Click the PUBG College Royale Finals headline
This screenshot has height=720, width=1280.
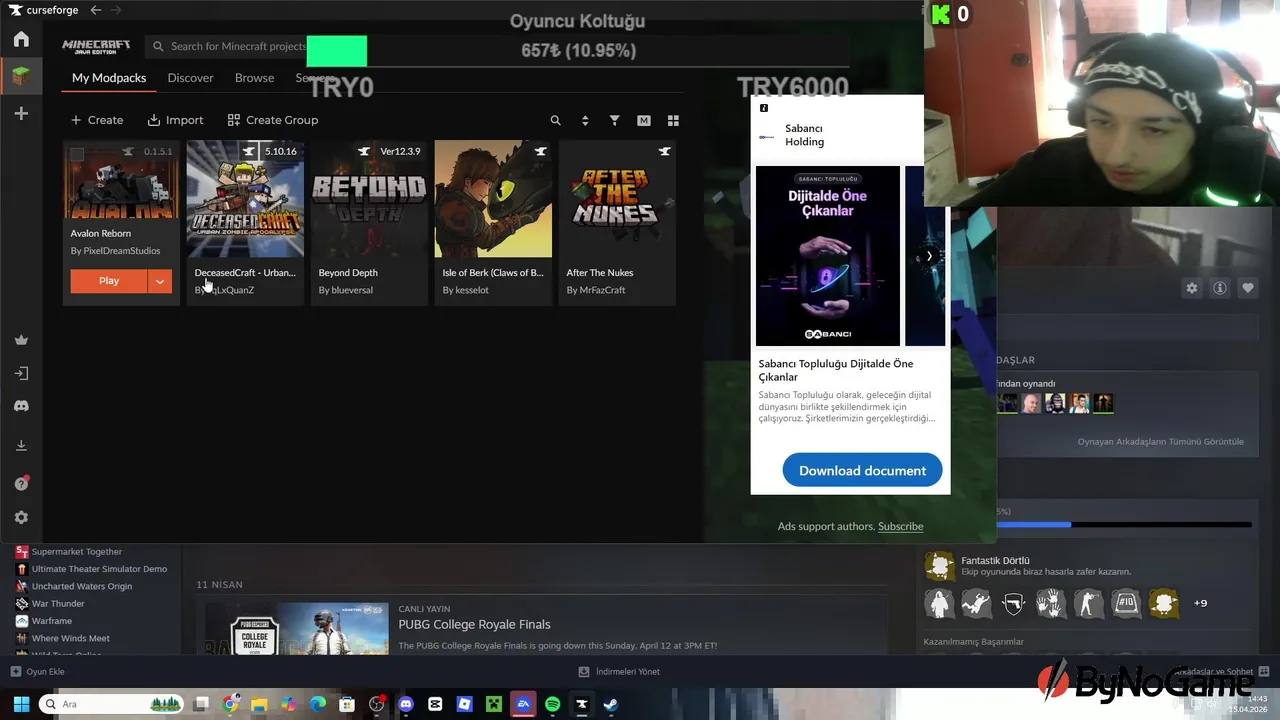click(x=474, y=624)
